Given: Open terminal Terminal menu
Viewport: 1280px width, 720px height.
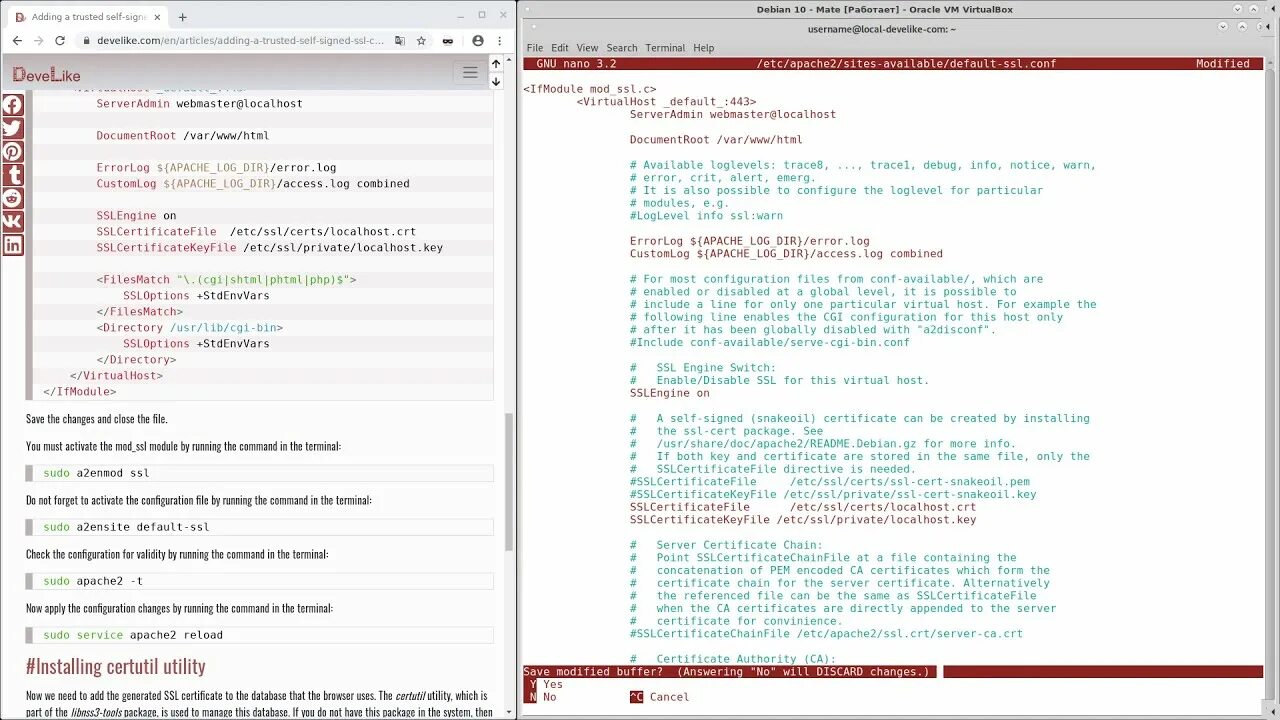Looking at the screenshot, I should coord(665,48).
